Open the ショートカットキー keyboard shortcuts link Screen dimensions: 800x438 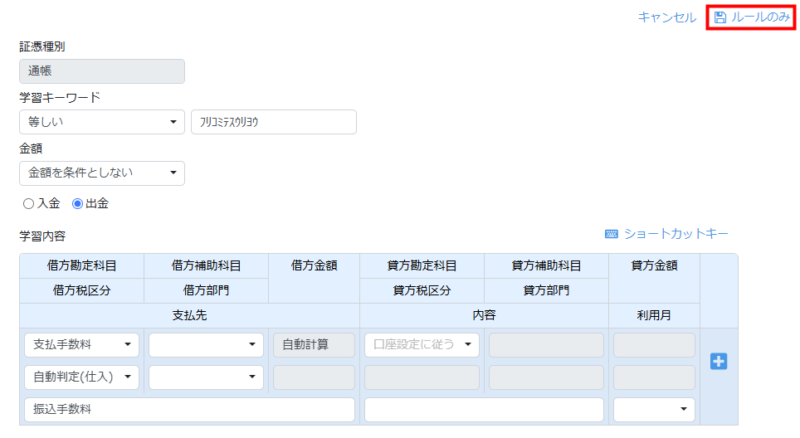(x=667, y=234)
